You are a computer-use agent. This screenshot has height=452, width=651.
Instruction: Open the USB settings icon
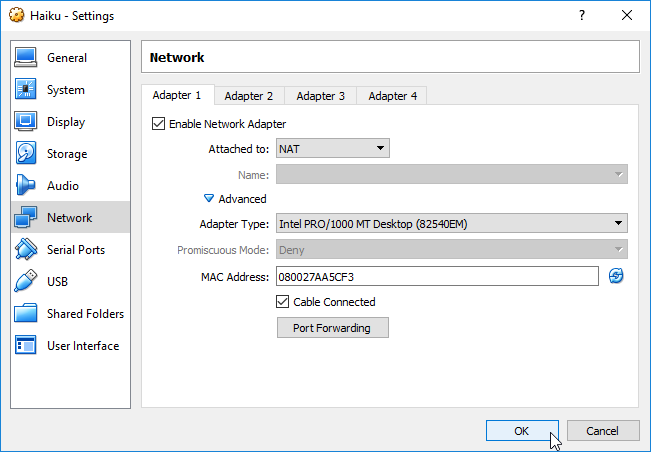pyautogui.click(x=27, y=282)
